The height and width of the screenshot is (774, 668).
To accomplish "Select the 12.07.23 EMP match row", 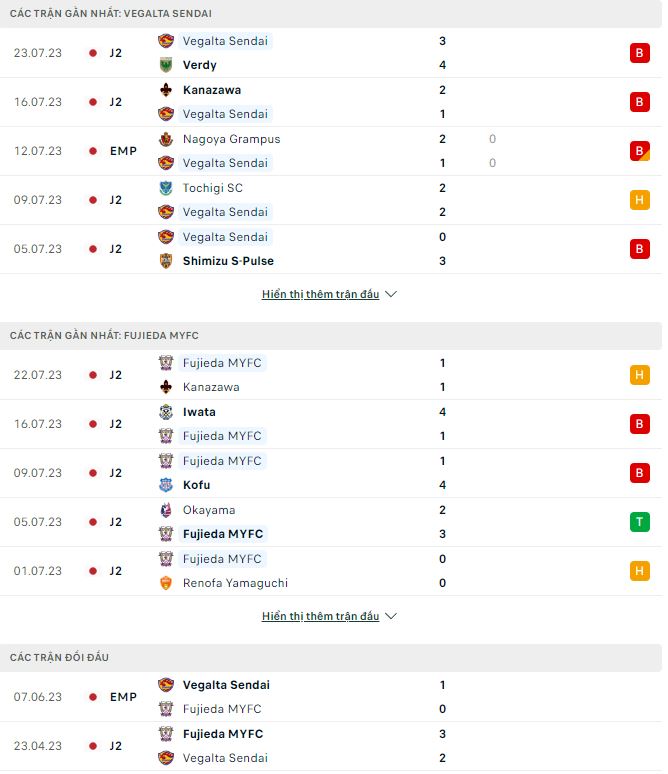I will (330, 151).
